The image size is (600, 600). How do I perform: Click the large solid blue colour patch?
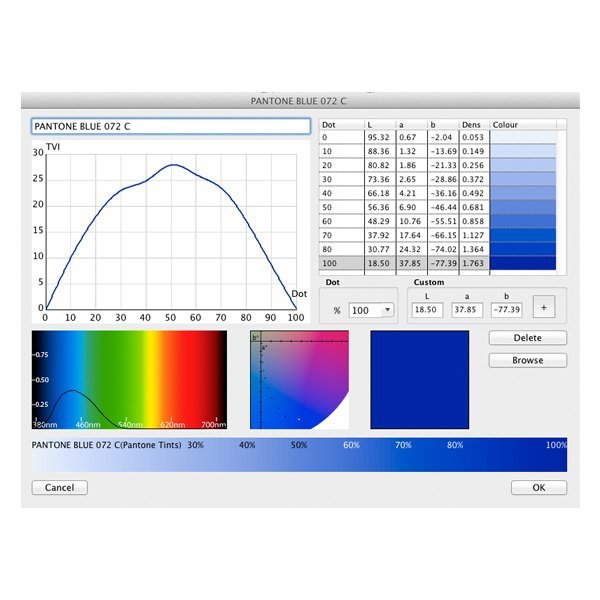point(419,380)
